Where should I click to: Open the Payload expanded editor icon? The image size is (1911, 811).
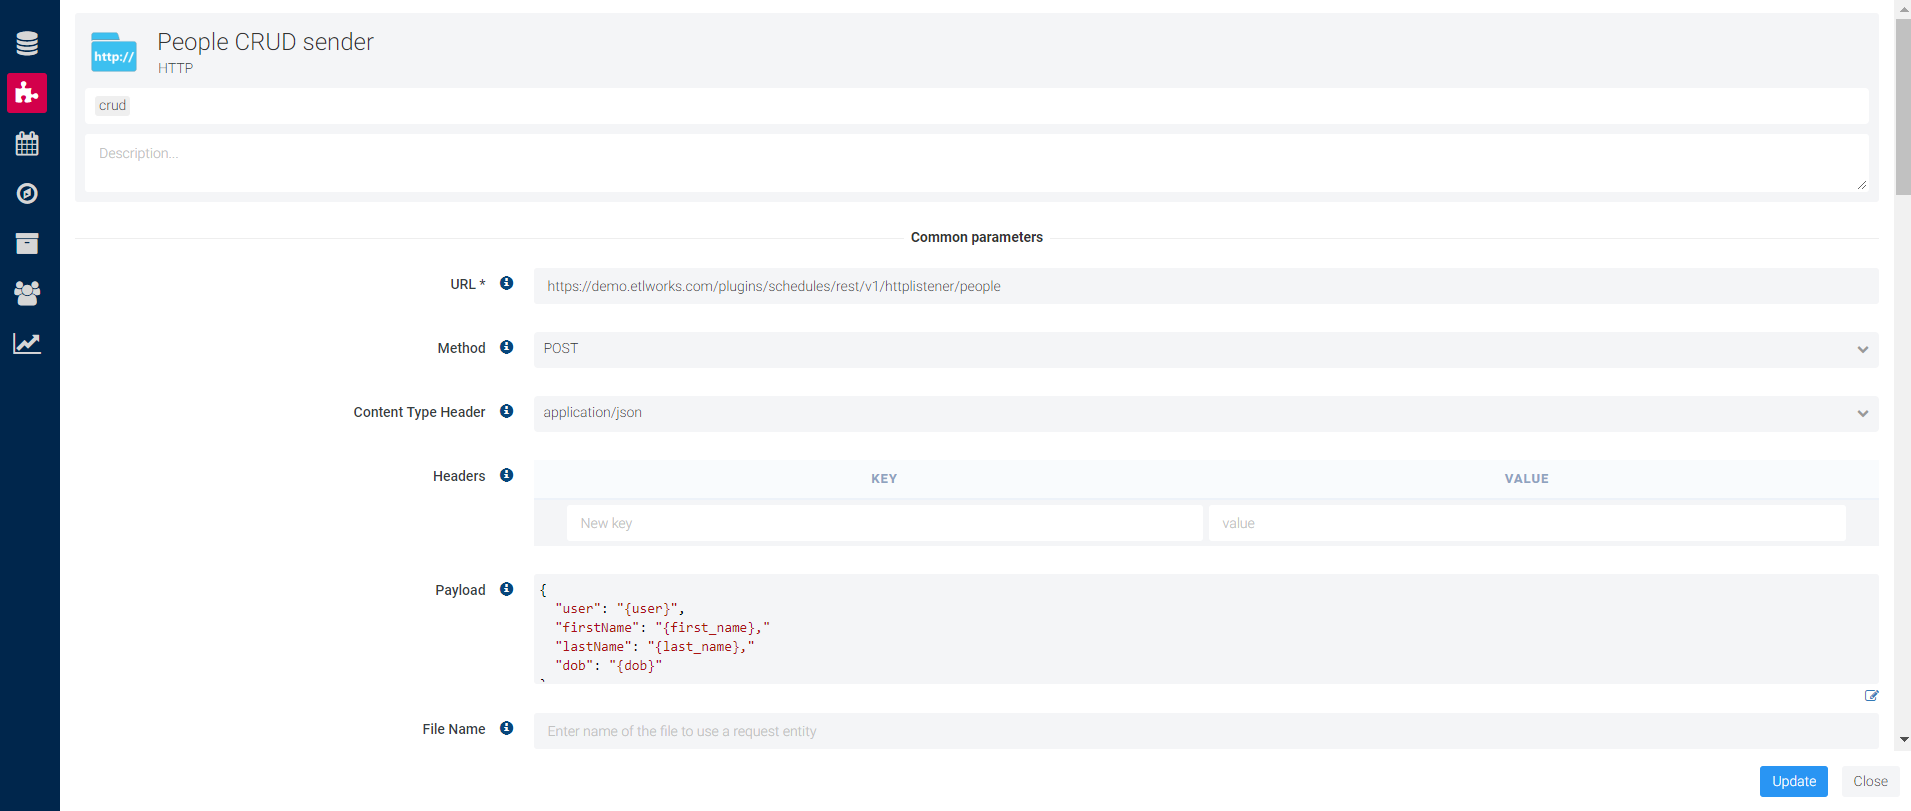[1871, 696]
